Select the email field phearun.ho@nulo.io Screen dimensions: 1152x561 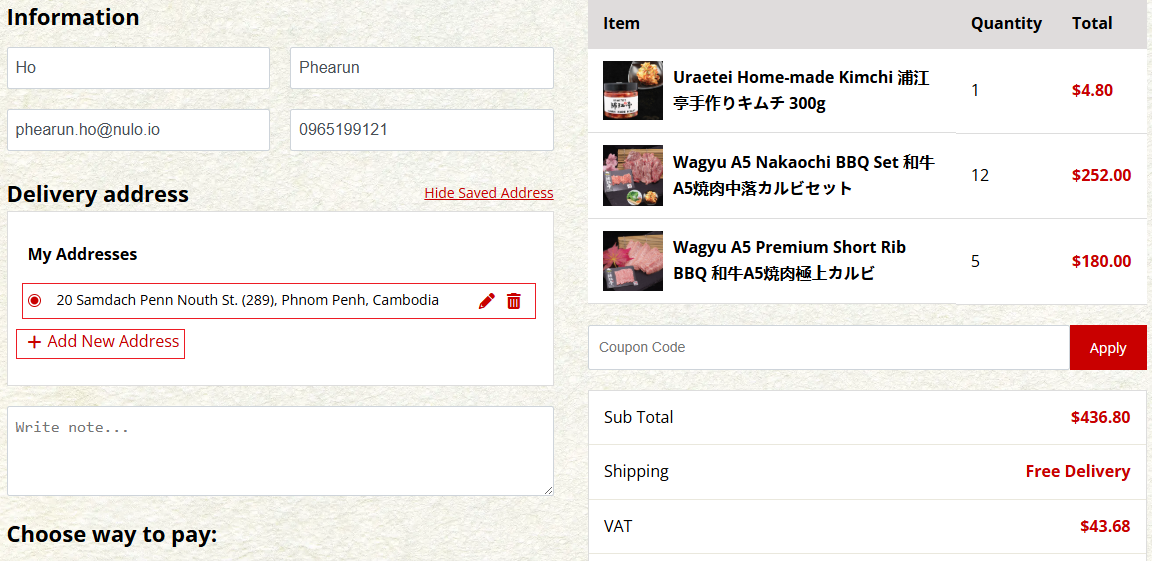(138, 130)
